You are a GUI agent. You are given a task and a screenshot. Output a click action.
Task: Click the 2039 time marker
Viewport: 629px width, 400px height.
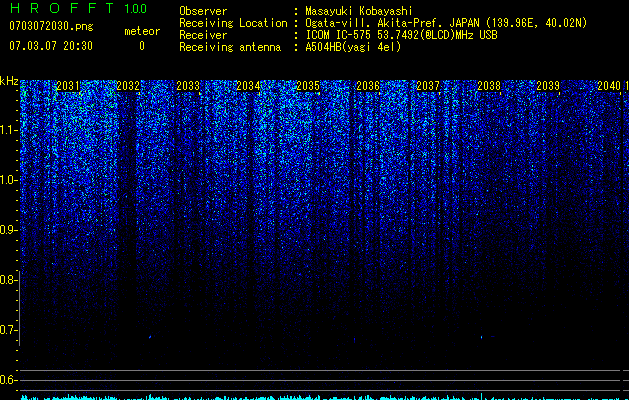(x=548, y=86)
